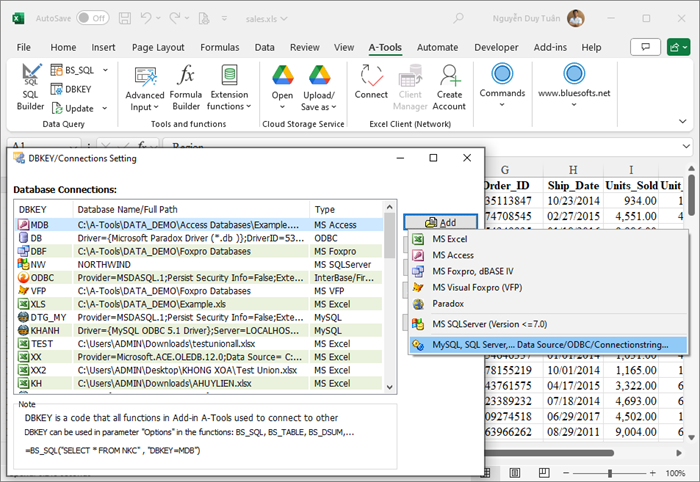The height and width of the screenshot is (482, 700).
Task: Expand the BS_SQL dropdown arrow
Action: click(105, 70)
